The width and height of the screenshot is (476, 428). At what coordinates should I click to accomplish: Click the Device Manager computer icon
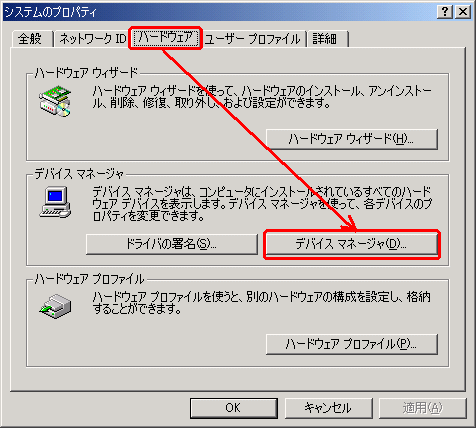pos(55,202)
